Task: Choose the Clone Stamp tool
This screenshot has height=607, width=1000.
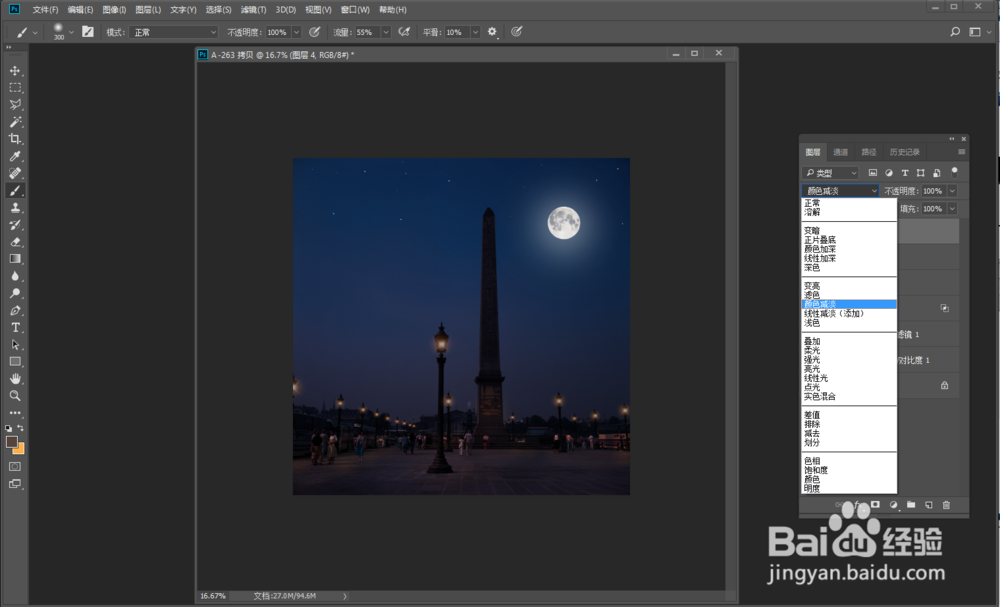Action: (15, 207)
